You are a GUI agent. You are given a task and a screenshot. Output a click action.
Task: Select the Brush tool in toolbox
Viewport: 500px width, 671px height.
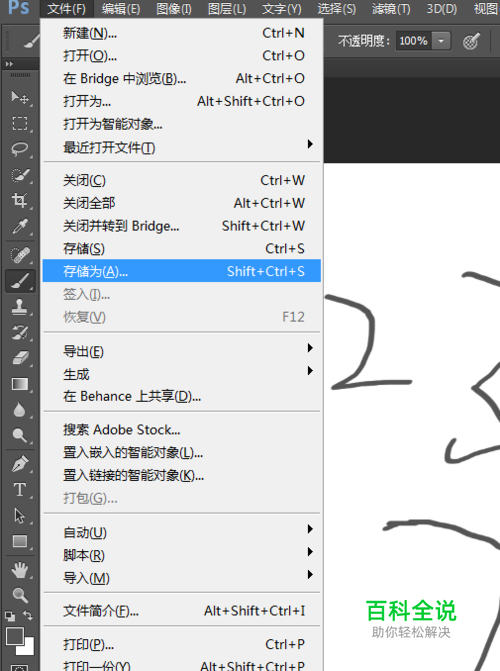20,281
